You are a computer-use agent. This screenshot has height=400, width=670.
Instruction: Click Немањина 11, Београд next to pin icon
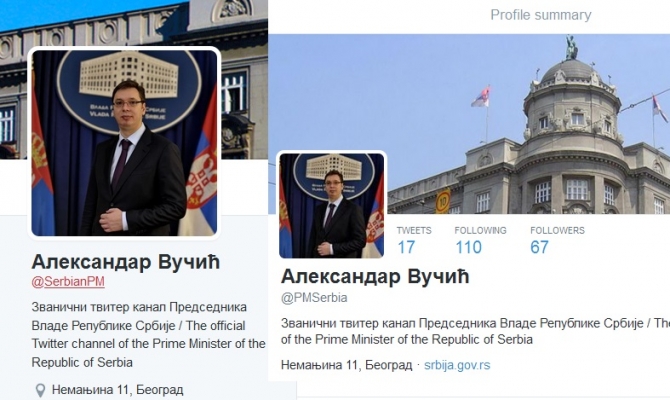[x=118, y=390]
